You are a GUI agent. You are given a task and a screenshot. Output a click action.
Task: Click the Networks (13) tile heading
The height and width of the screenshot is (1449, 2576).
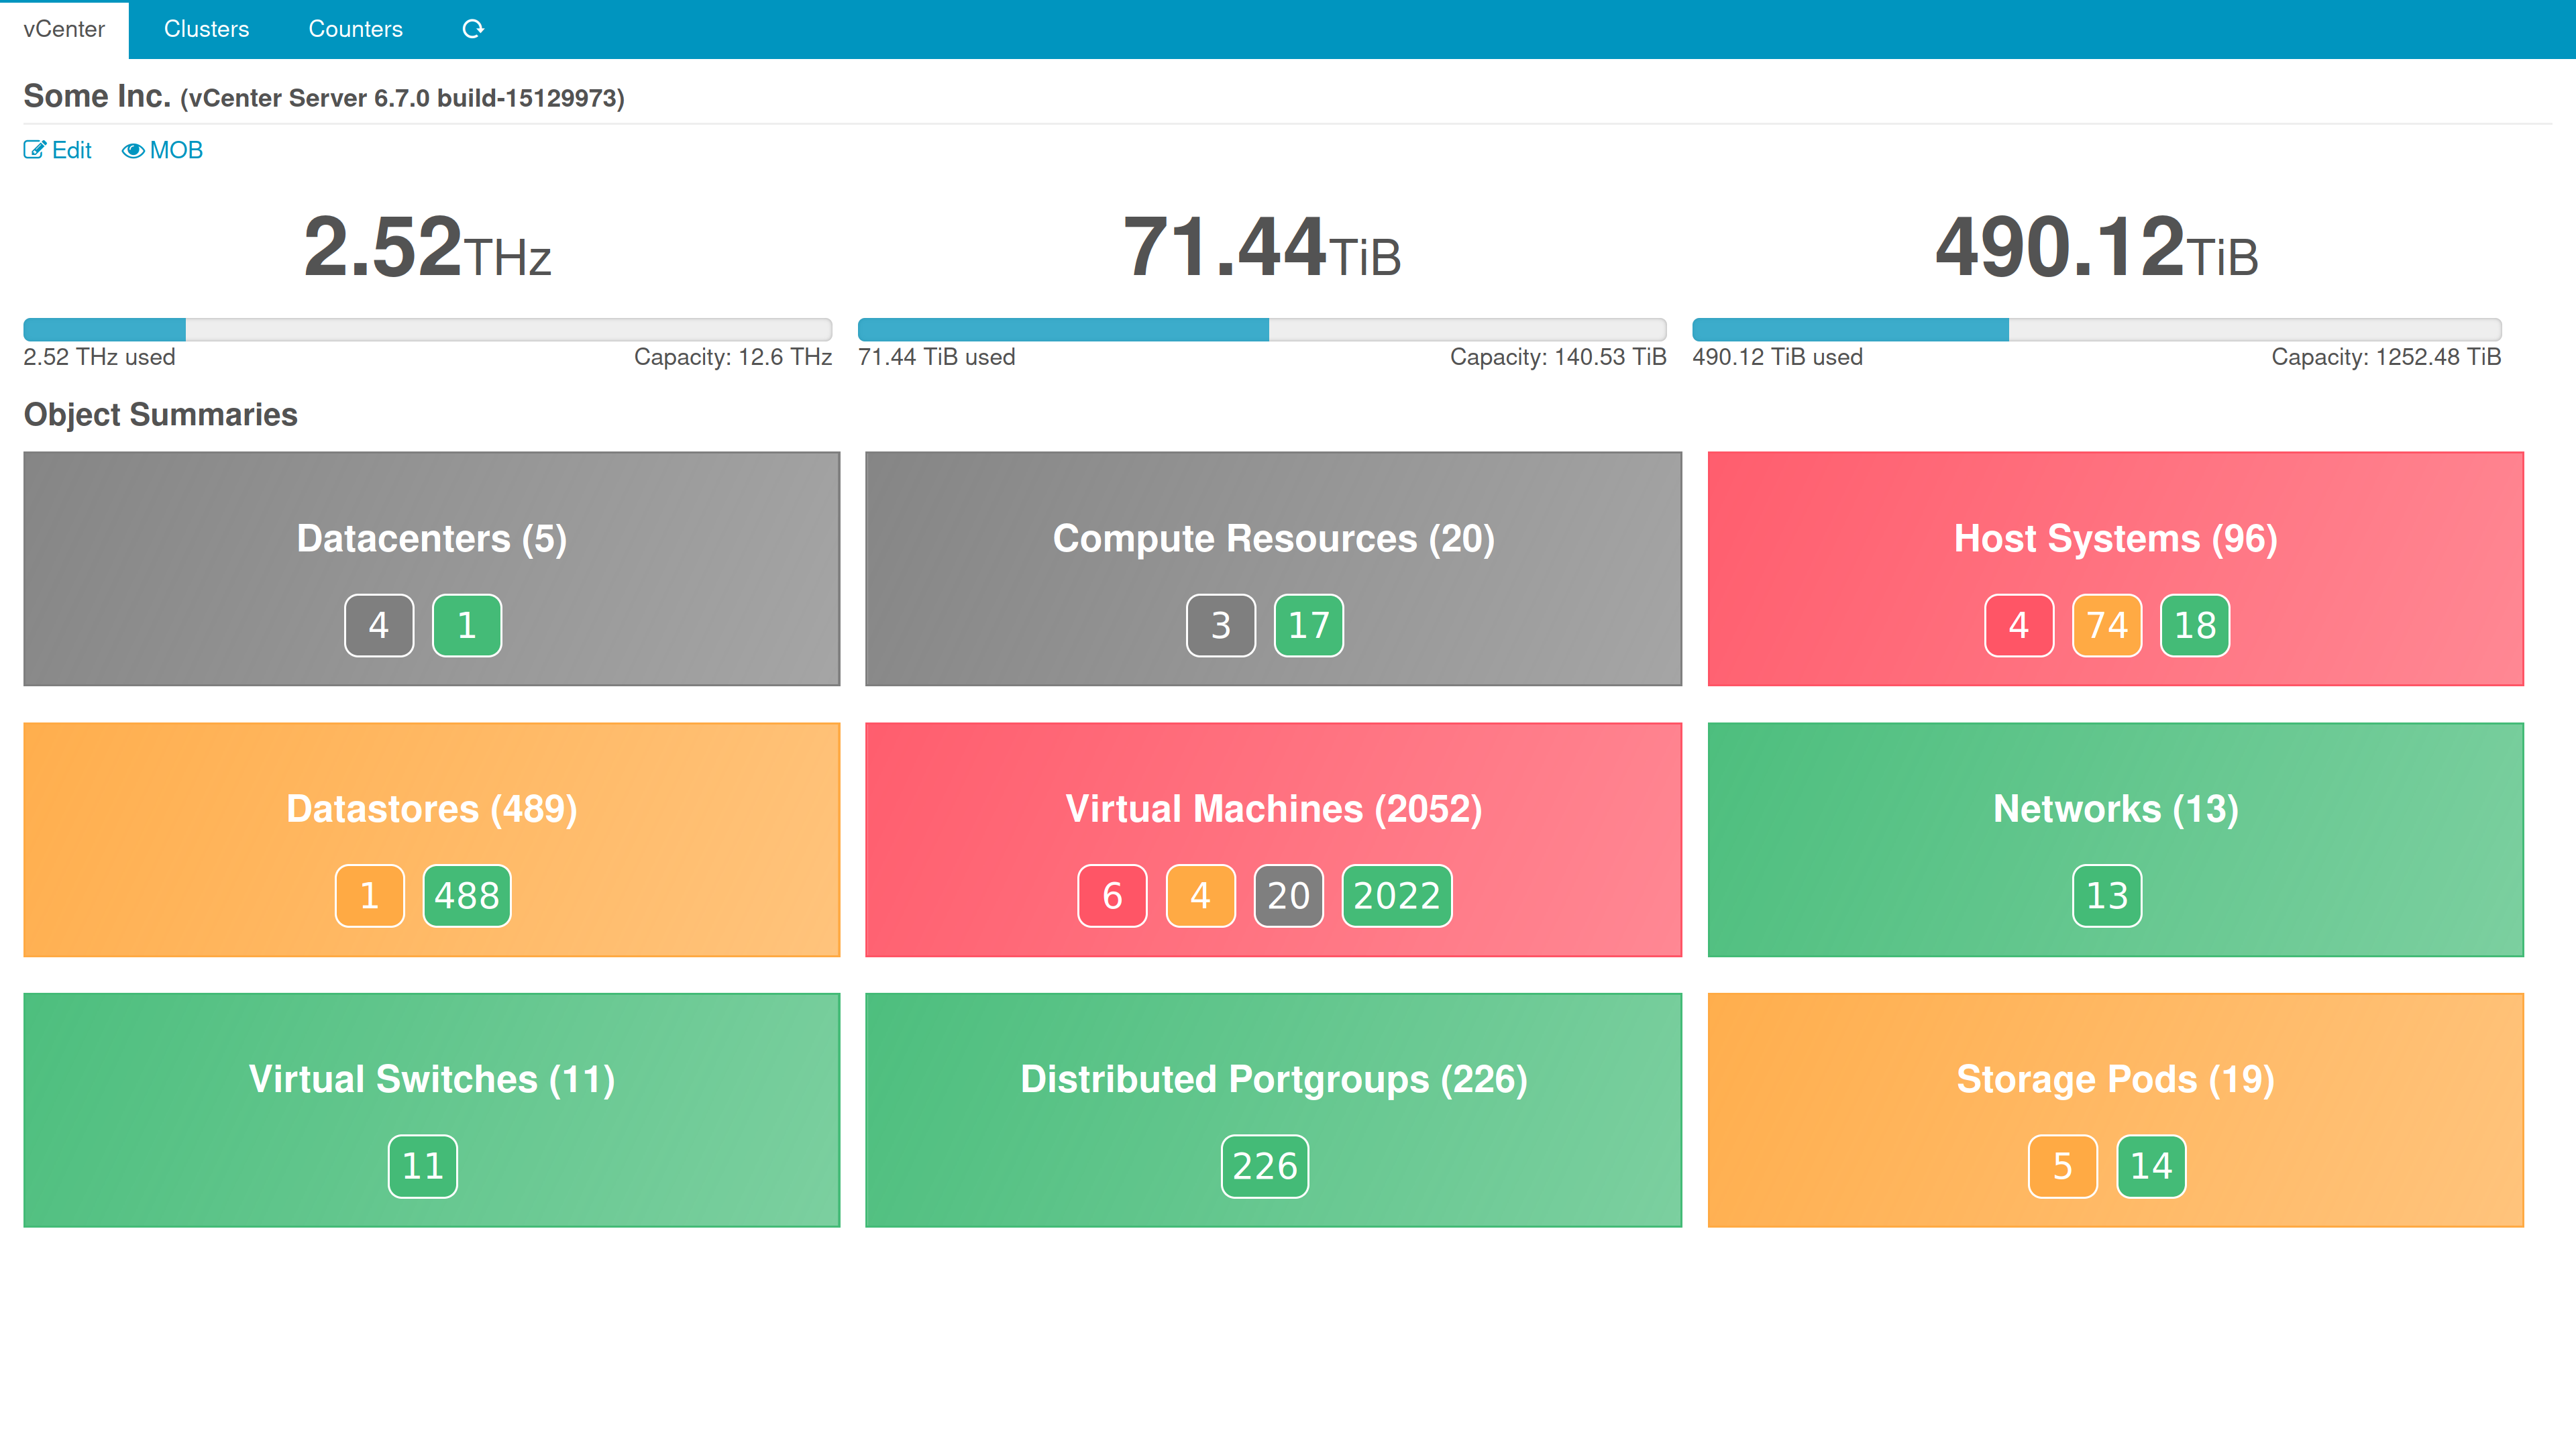click(x=2115, y=809)
